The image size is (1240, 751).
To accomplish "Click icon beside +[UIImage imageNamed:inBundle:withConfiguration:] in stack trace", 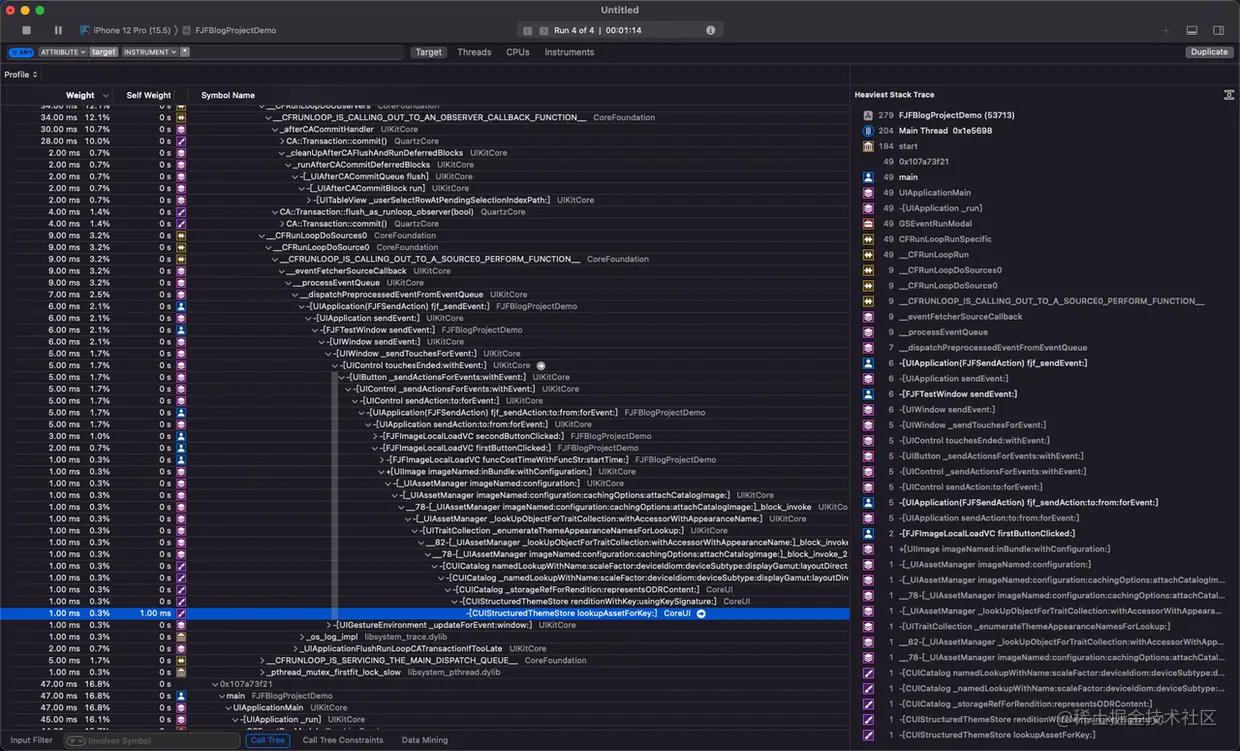I will coord(868,549).
